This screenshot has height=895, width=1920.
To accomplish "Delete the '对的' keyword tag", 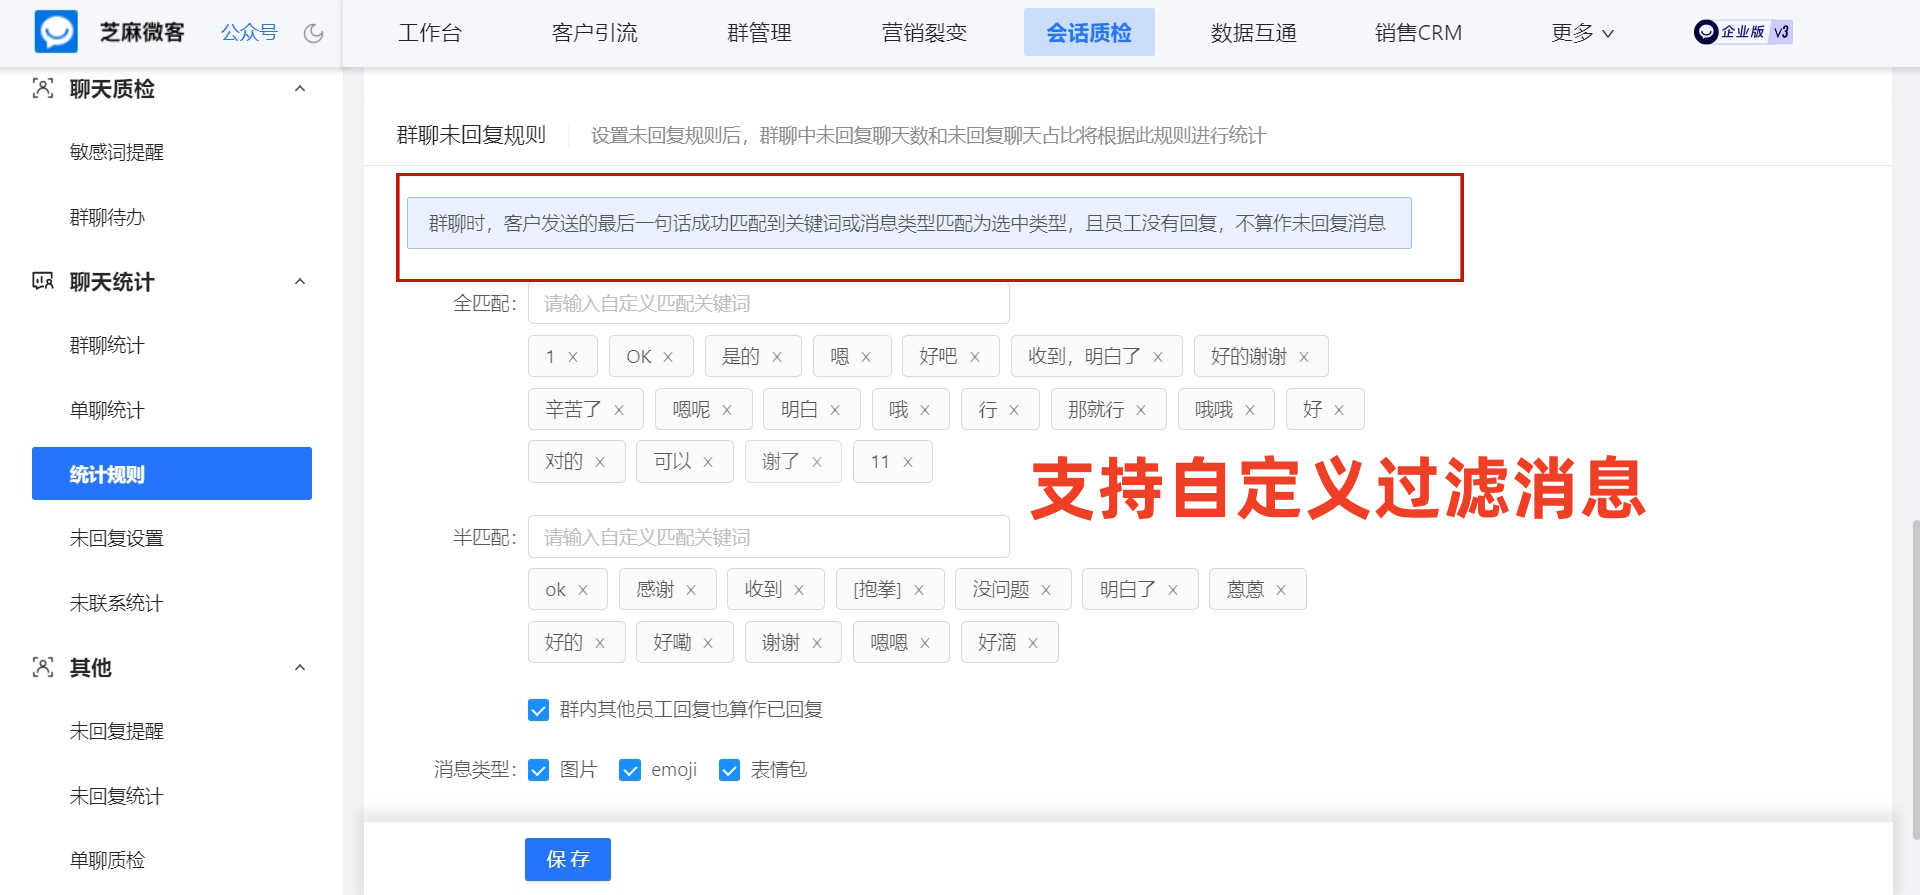I will (600, 462).
